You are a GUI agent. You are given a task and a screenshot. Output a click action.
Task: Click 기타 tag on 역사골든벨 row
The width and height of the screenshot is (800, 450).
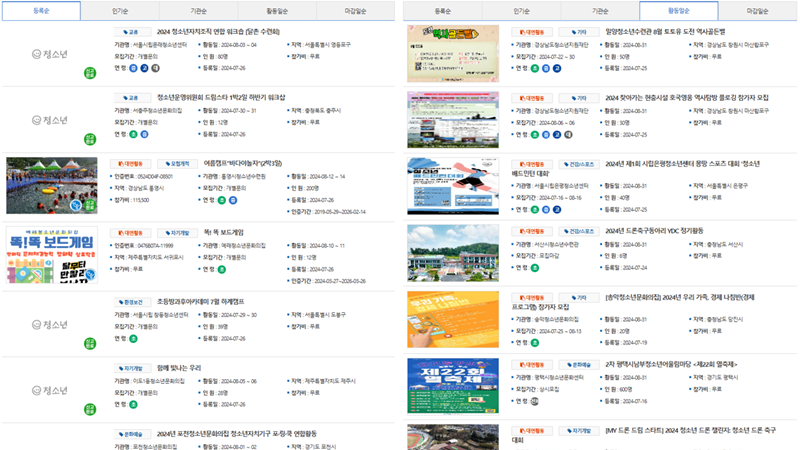point(579,32)
